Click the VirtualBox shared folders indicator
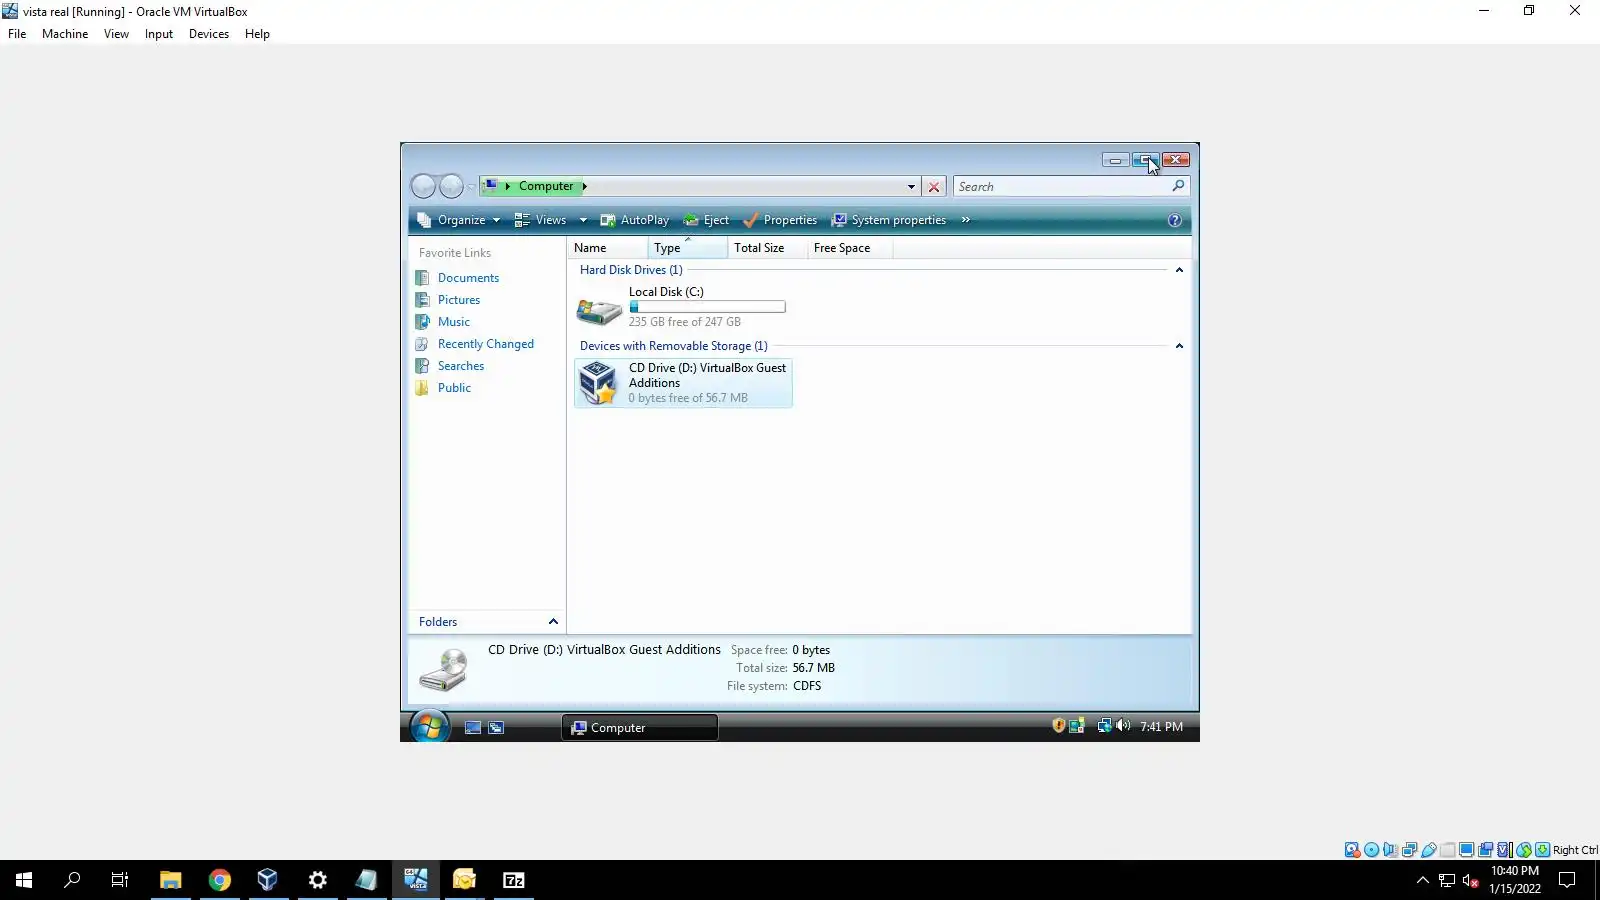 1448,850
